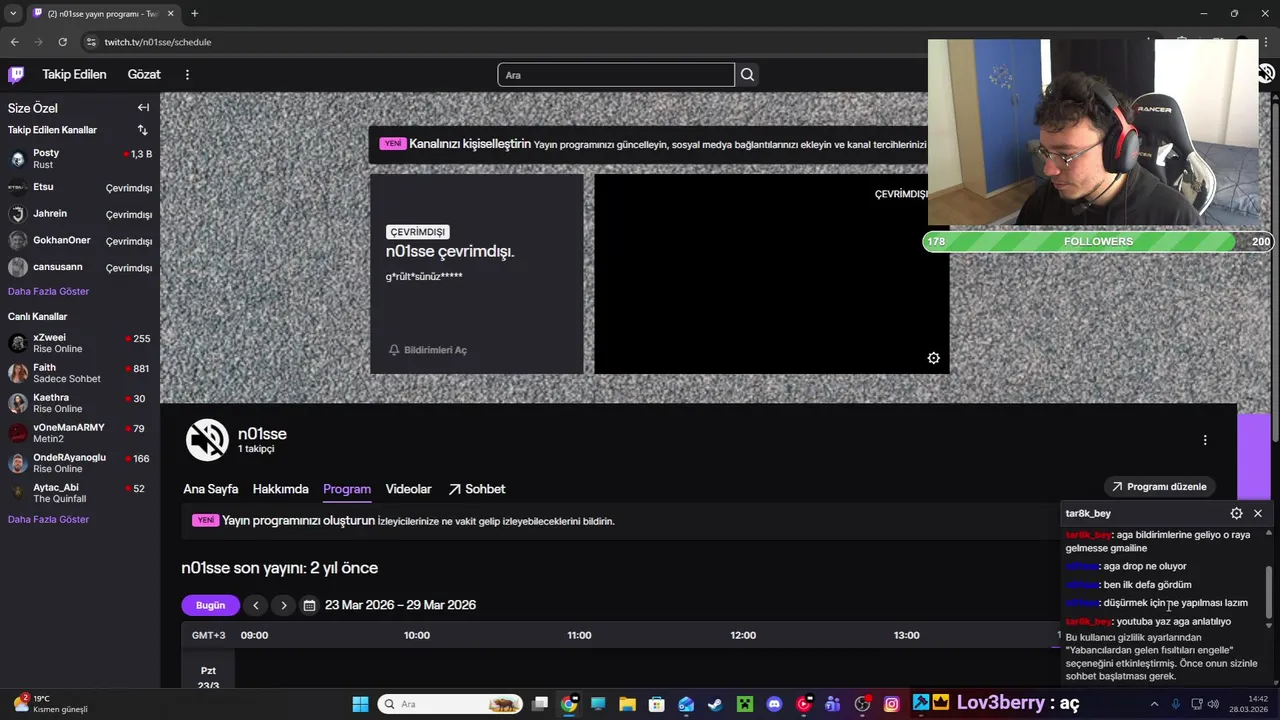Click the Takip Edilen nav item
Viewport: 1280px width, 720px height.
[74, 74]
